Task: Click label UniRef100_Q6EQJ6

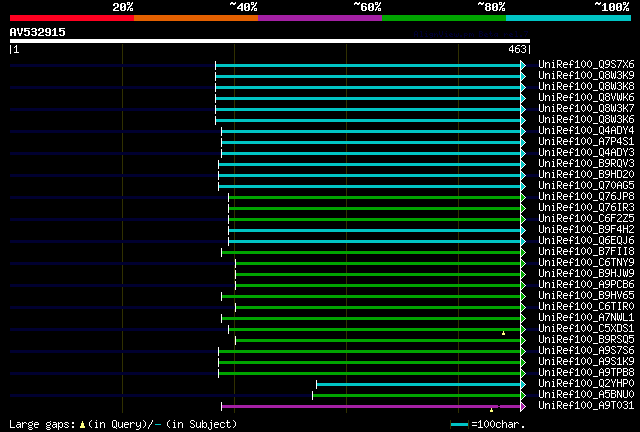Action: 586,241
